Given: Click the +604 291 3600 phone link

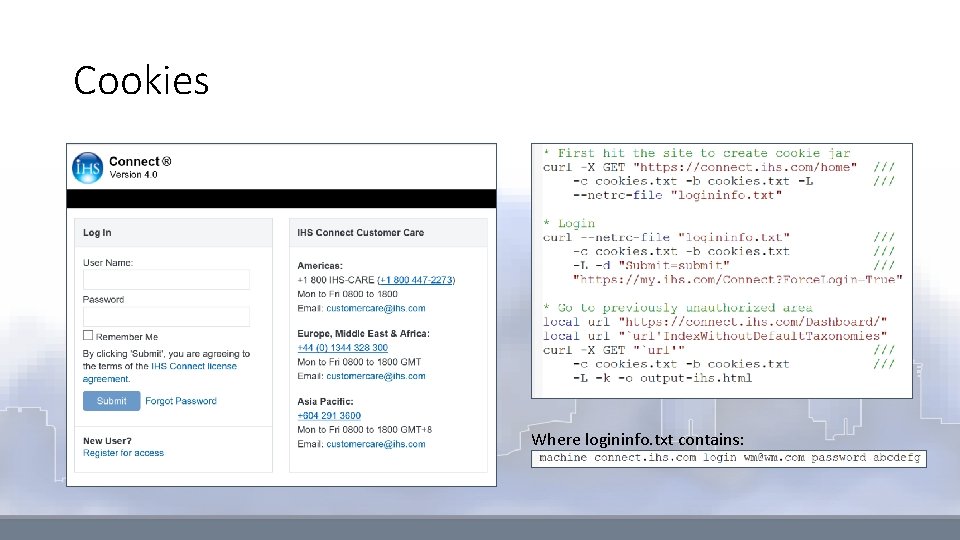Looking at the screenshot, I should 329,416.
